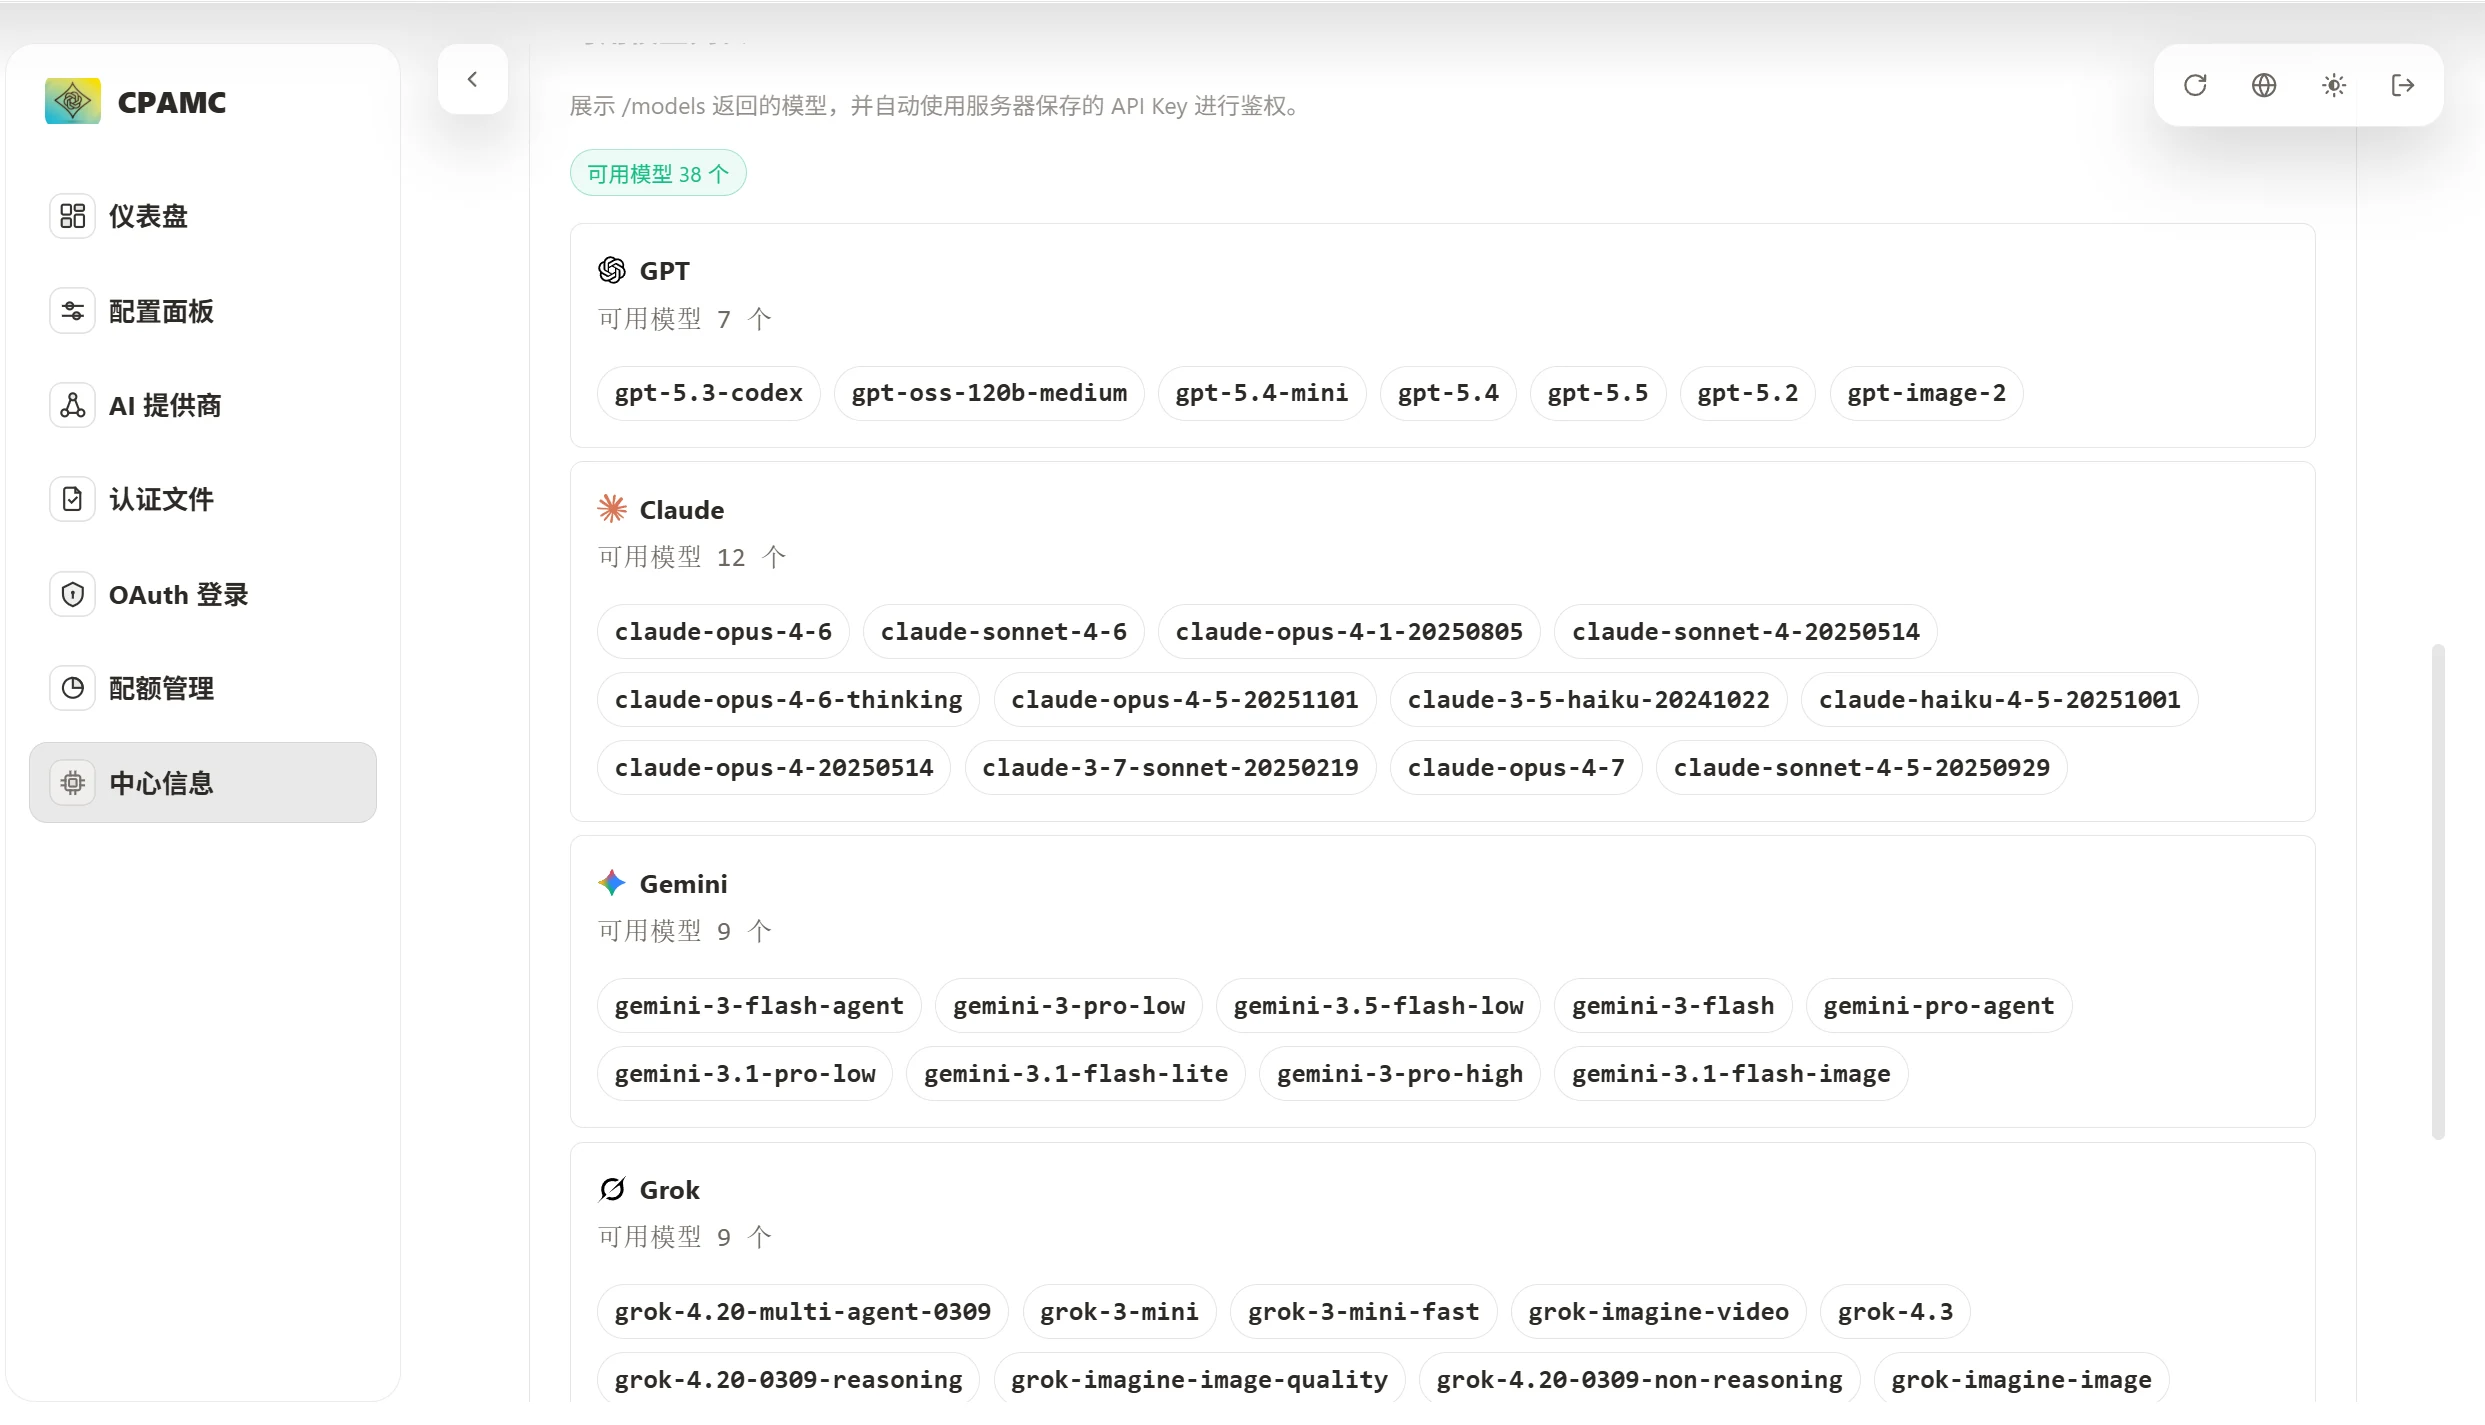
Task: Click grok-imagine-video tag
Action: point(1658,1311)
